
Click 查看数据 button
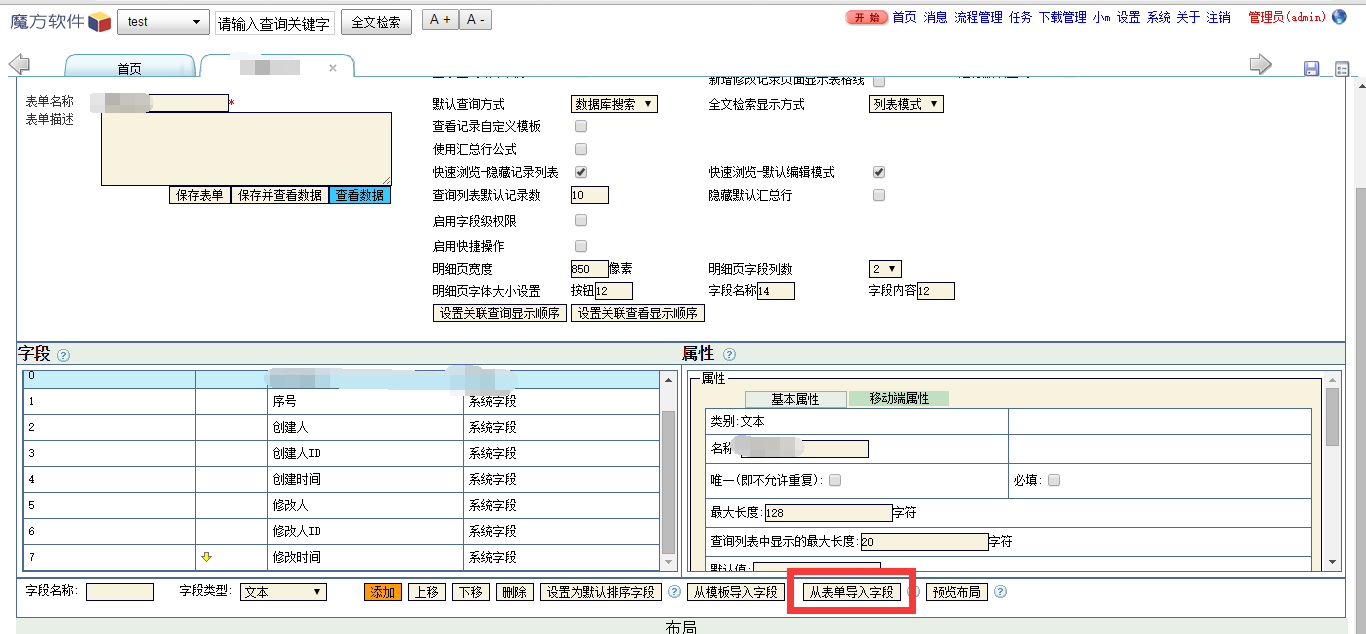(x=359, y=195)
